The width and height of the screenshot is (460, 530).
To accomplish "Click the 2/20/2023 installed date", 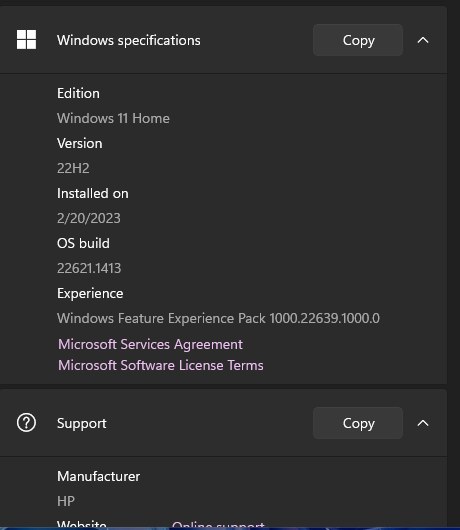I will [x=89, y=218].
